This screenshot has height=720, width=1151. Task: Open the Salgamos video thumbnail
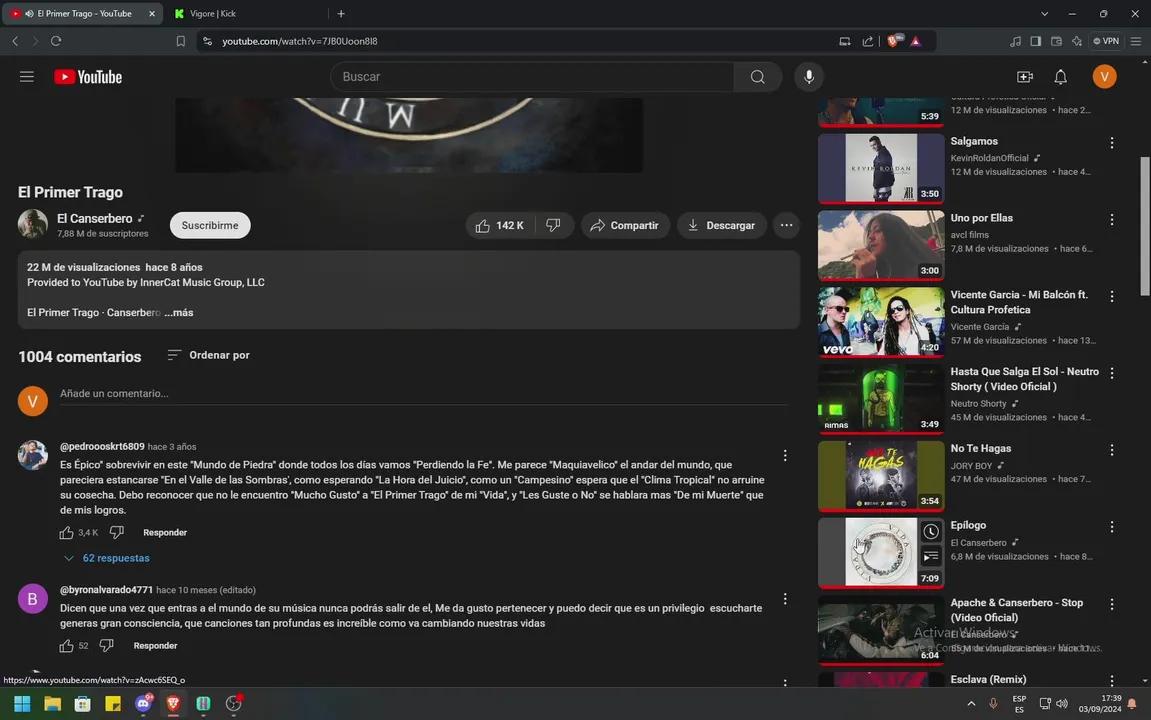[x=881, y=168]
